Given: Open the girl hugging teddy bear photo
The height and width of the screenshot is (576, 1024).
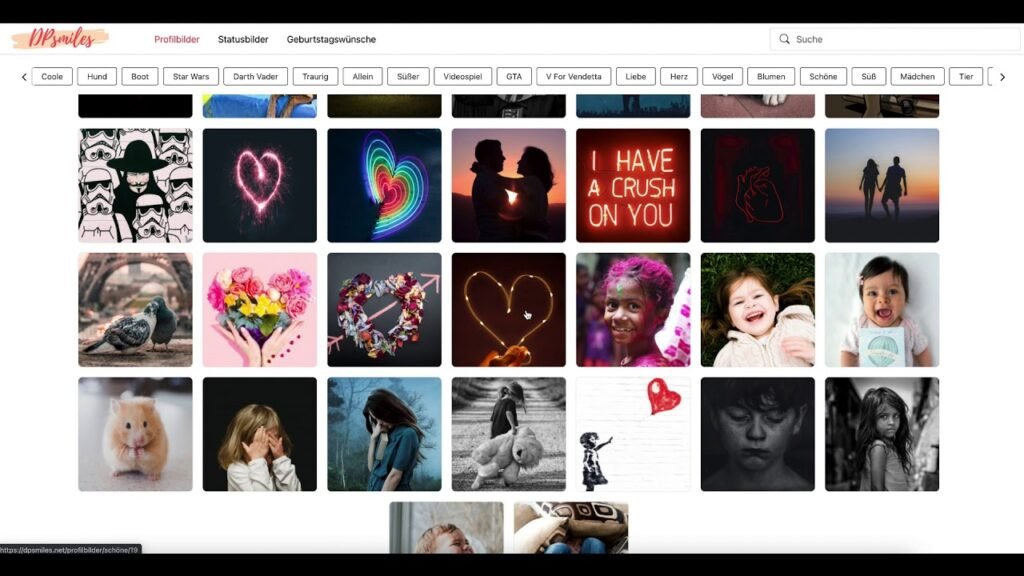Looking at the screenshot, I should 508,434.
